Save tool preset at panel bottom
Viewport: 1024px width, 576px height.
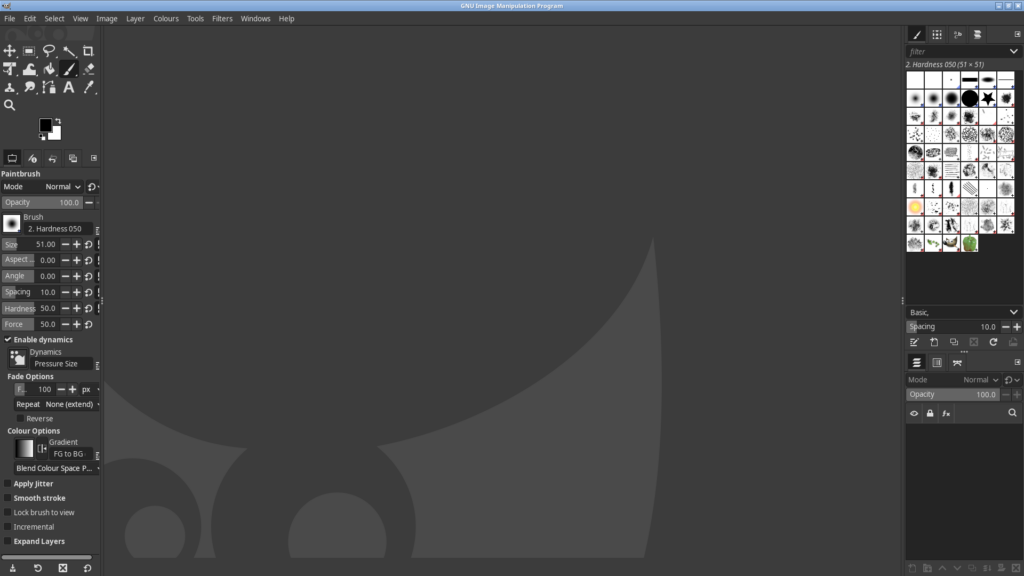pos(12,568)
